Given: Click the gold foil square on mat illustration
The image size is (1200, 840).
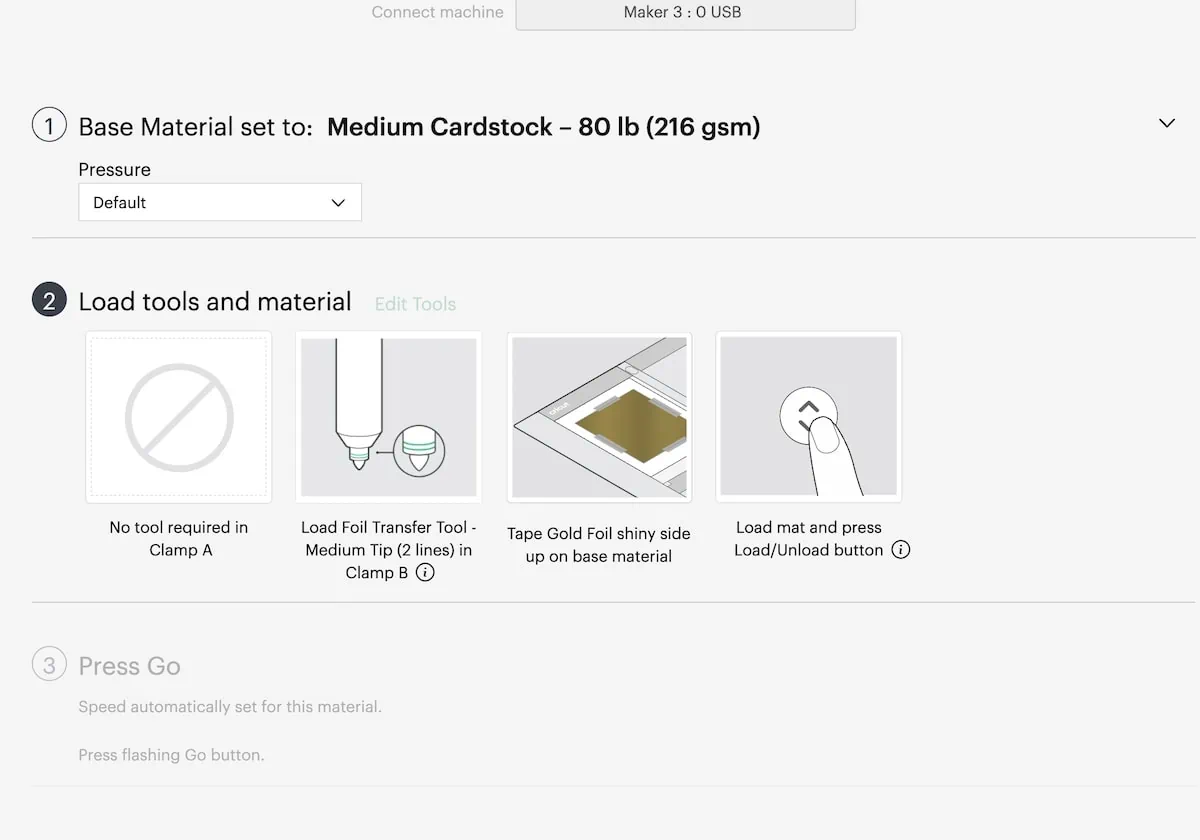Looking at the screenshot, I should click(630, 421).
